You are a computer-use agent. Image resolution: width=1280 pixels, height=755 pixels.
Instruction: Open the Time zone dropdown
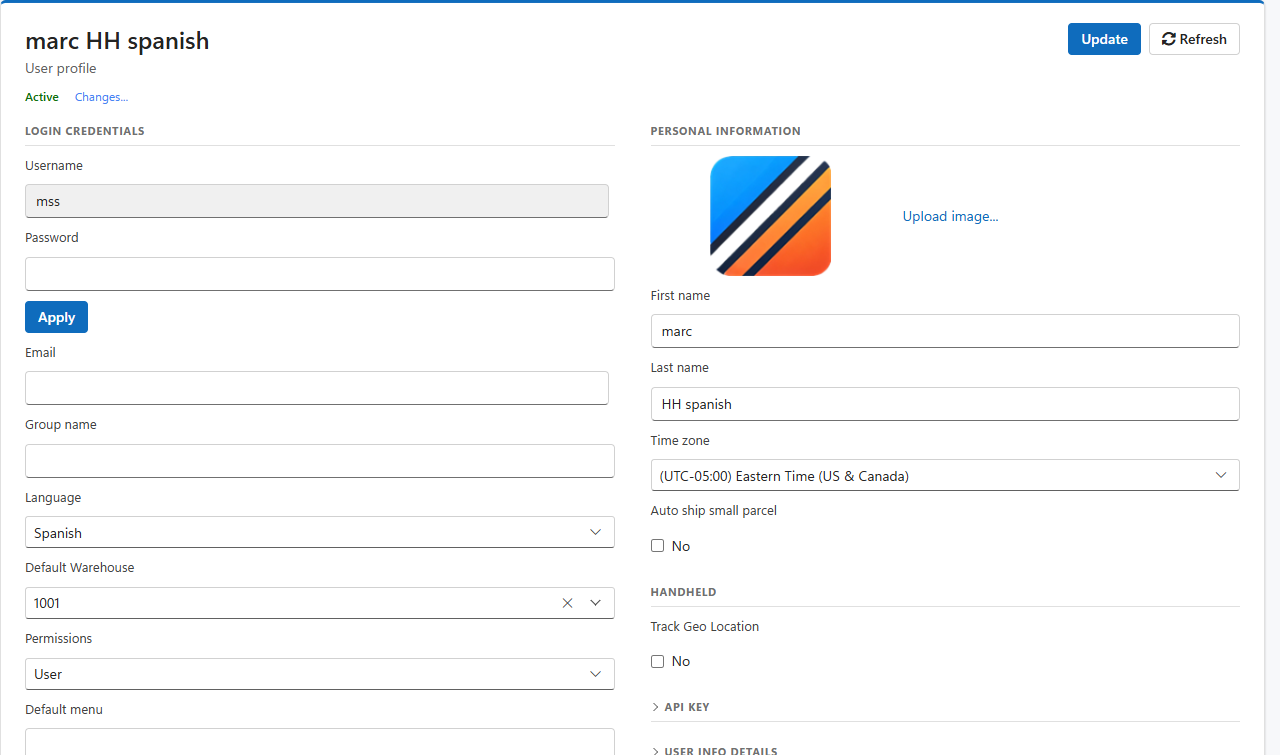pyautogui.click(x=945, y=475)
